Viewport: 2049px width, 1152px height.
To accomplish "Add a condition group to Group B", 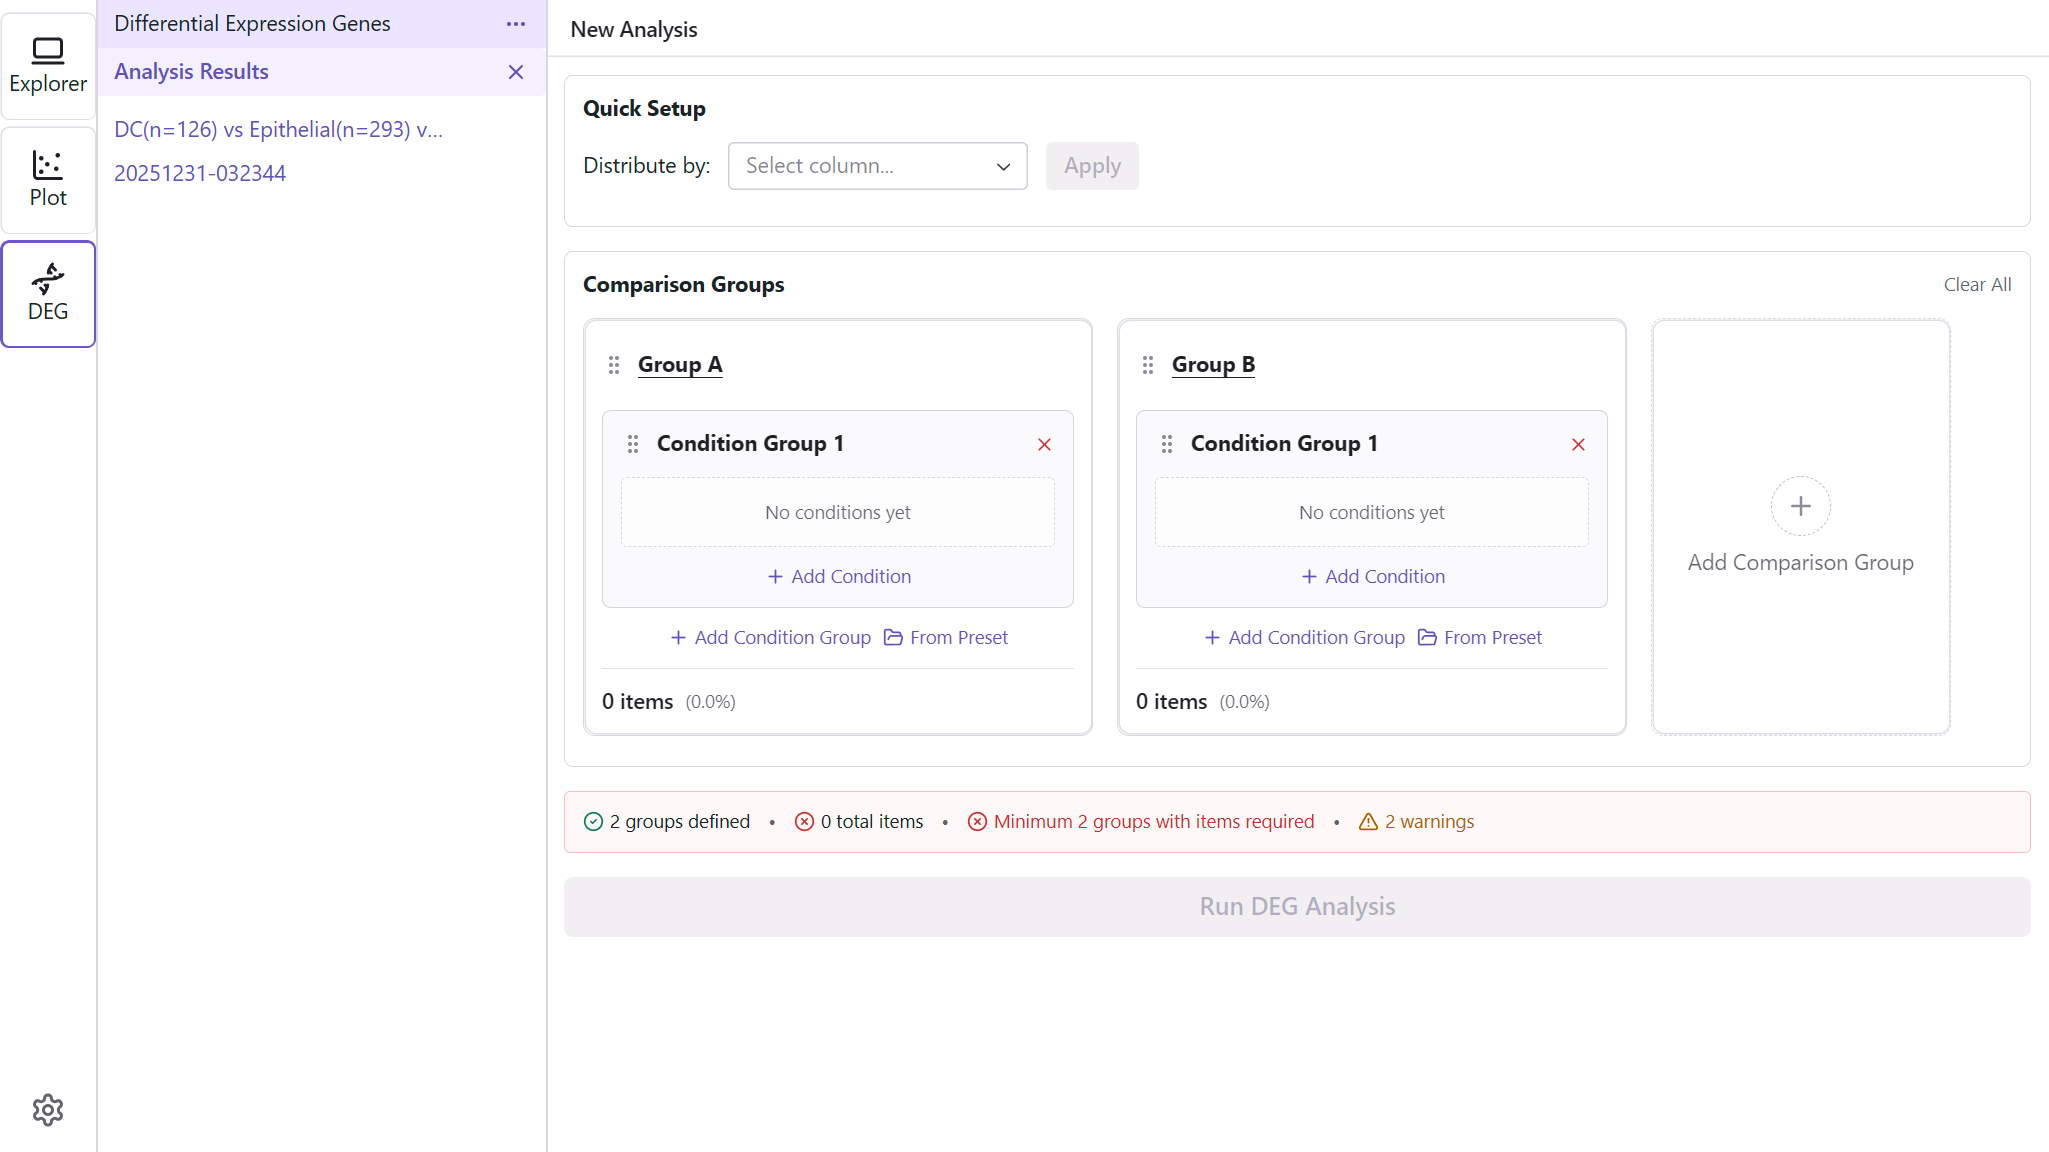I will coord(1304,637).
